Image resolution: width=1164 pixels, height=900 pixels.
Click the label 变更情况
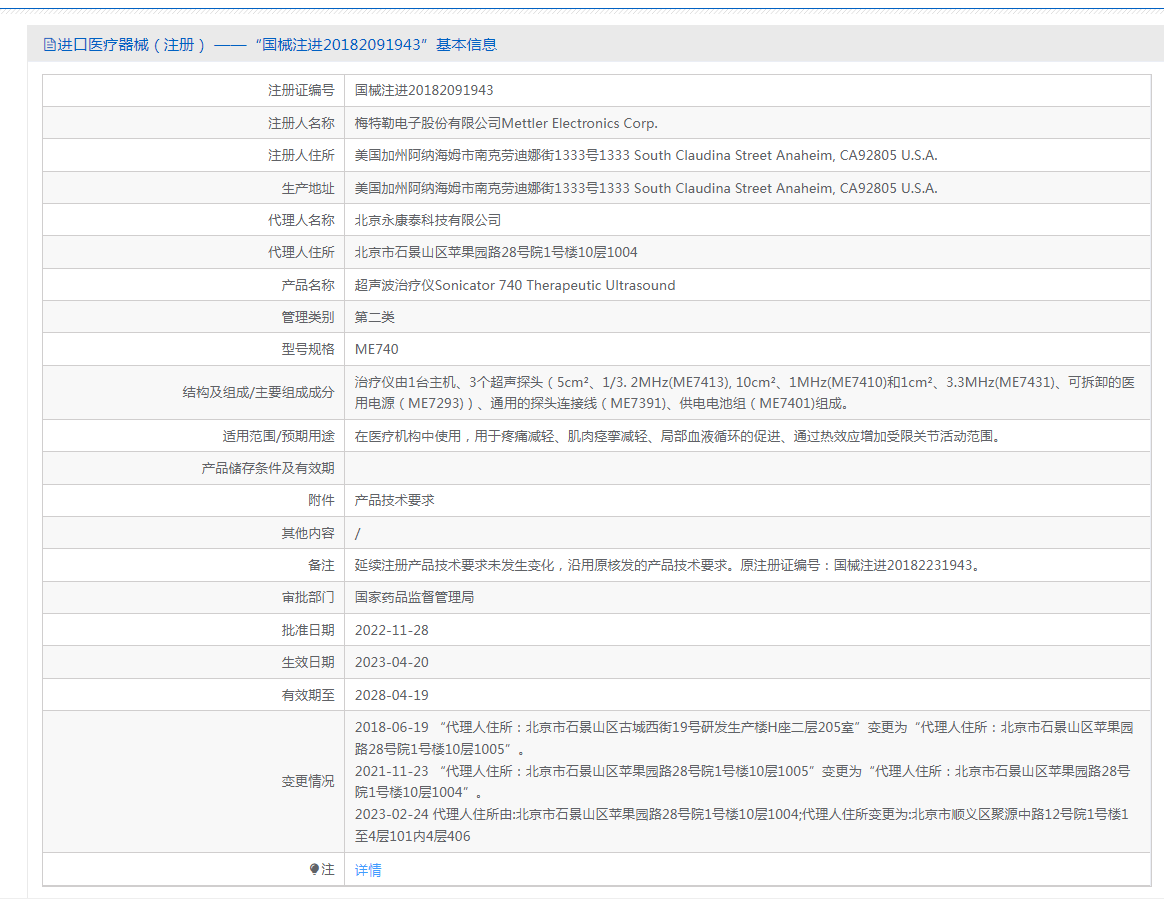[308, 781]
